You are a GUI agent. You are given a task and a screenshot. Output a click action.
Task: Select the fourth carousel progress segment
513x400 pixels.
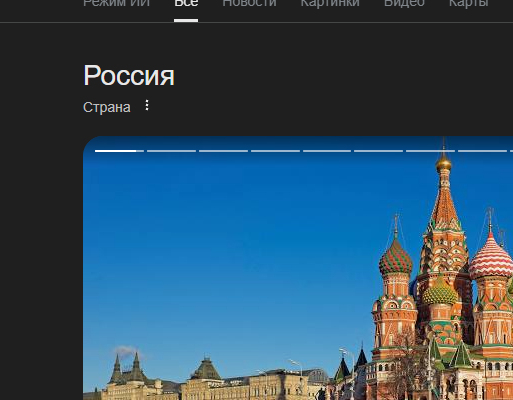click(x=275, y=151)
